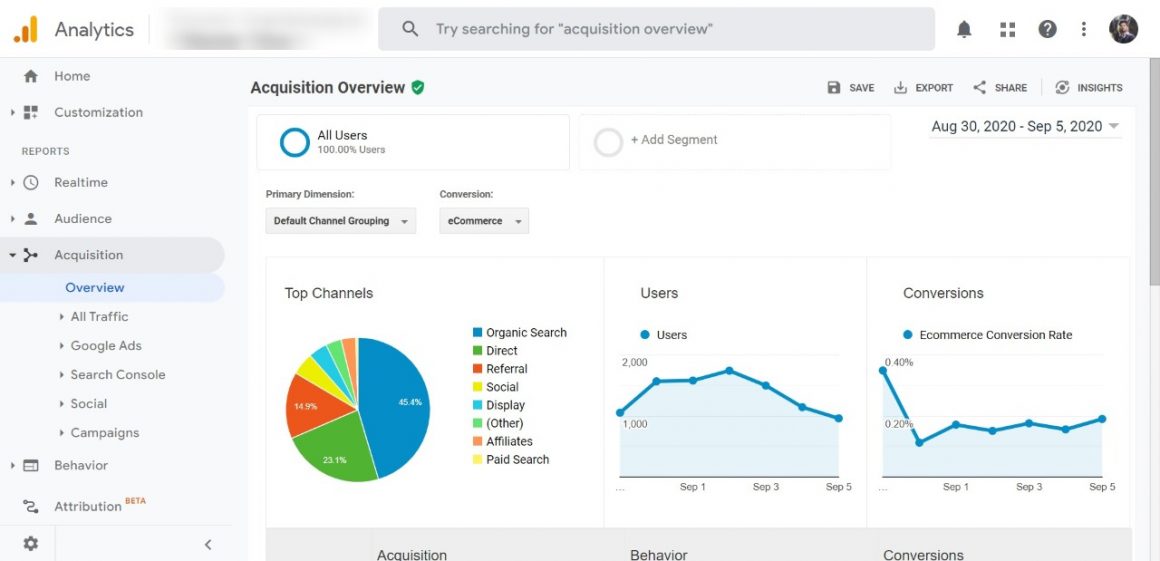This screenshot has height=561, width=1160.
Task: Click the Audience person icon
Action: pyautogui.click(x=30, y=219)
